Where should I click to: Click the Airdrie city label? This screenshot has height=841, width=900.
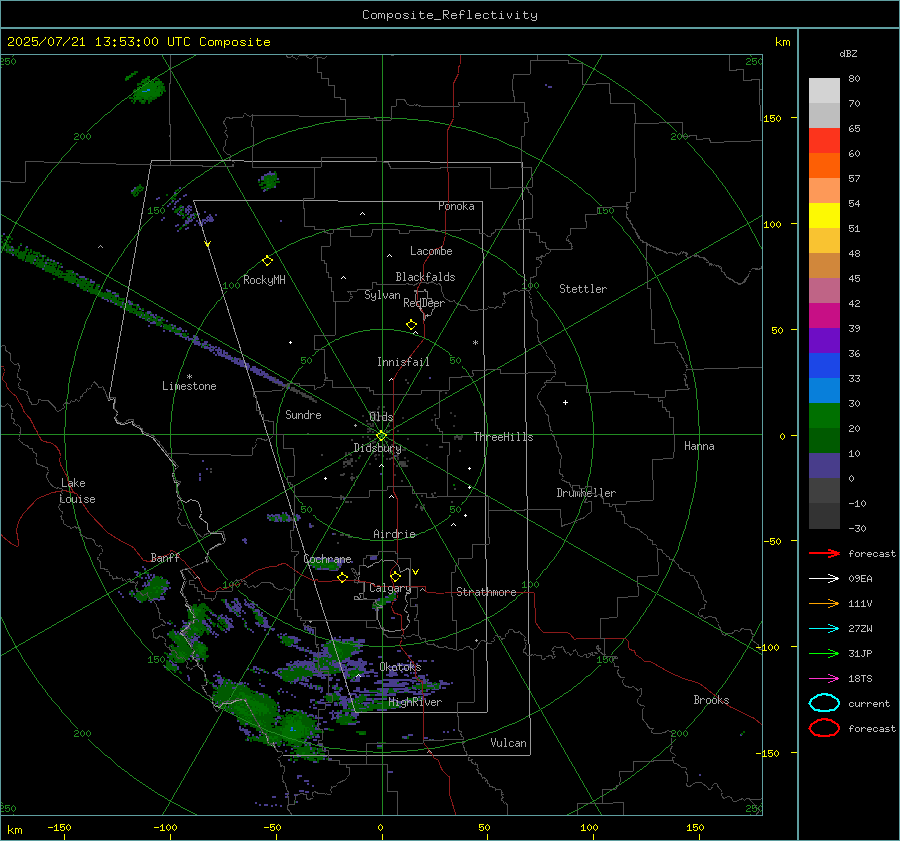coord(394,534)
